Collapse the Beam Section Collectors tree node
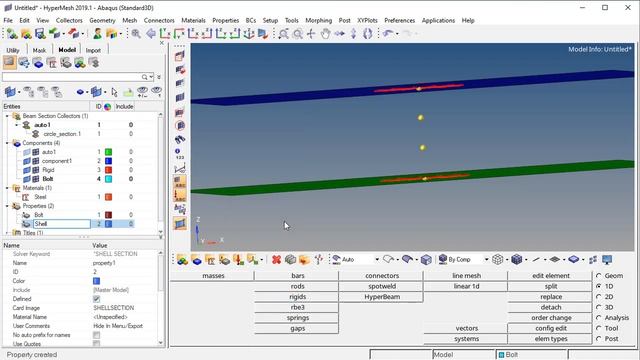640x360 pixels. point(7,116)
